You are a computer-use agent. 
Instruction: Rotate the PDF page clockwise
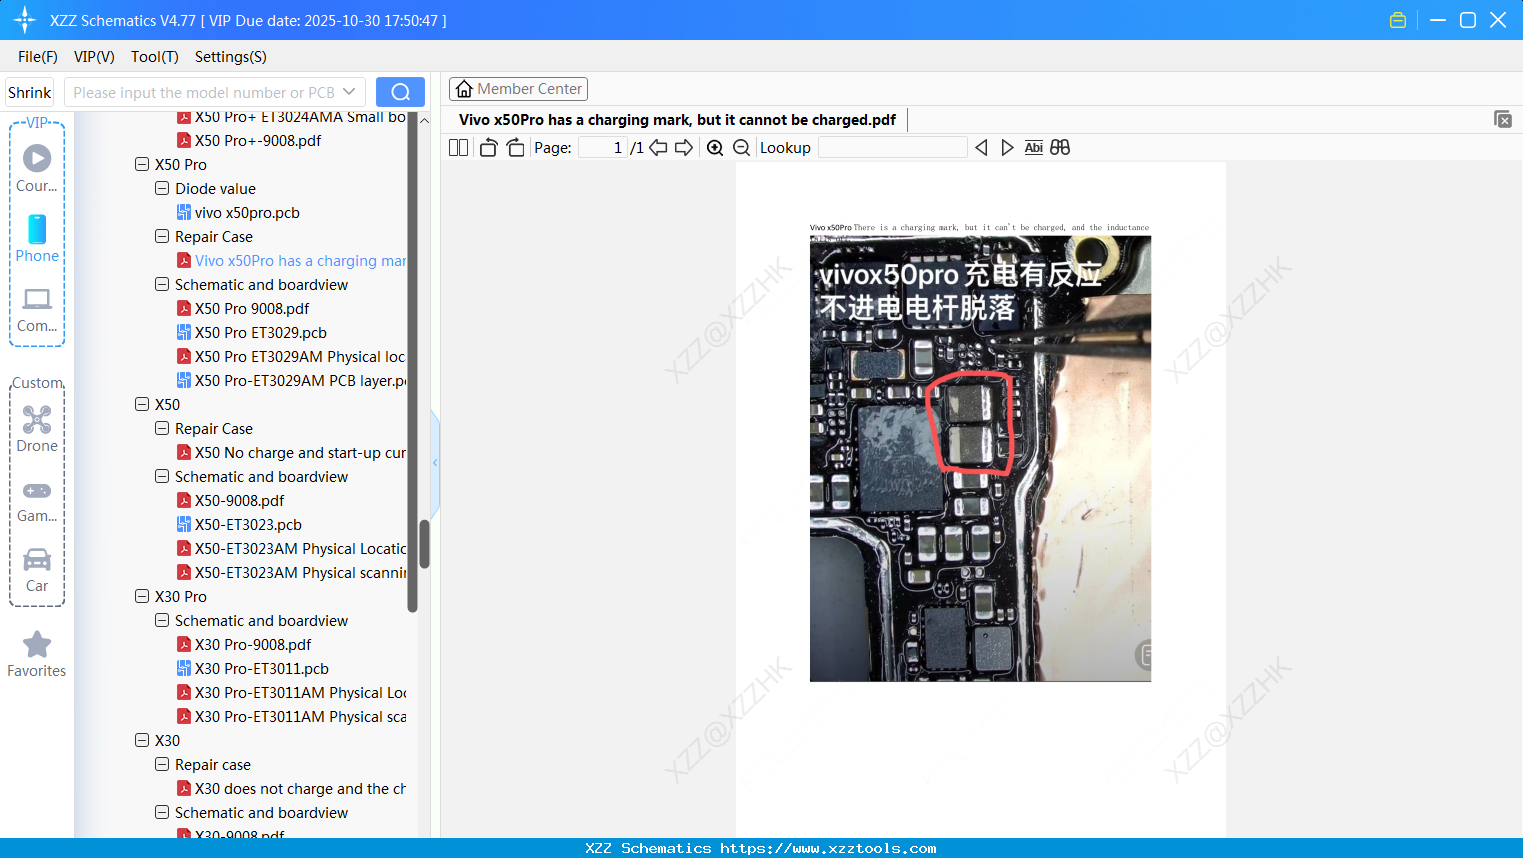[x=514, y=147]
